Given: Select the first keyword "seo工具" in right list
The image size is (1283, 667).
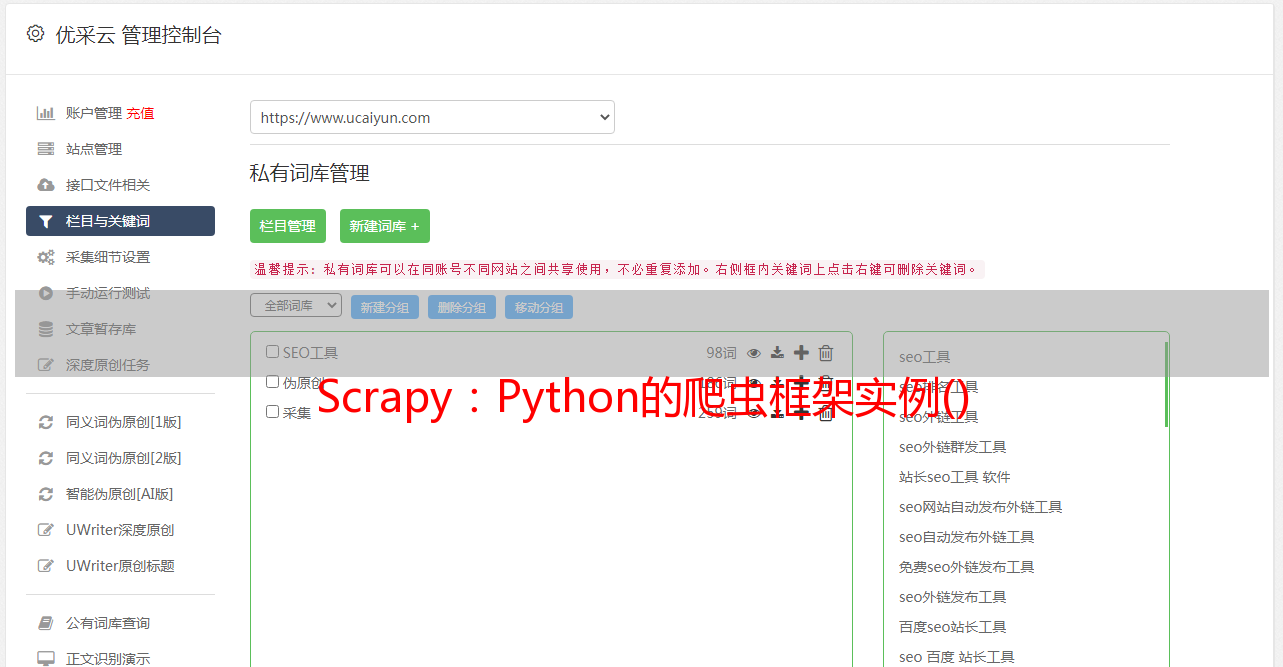Looking at the screenshot, I should (924, 357).
